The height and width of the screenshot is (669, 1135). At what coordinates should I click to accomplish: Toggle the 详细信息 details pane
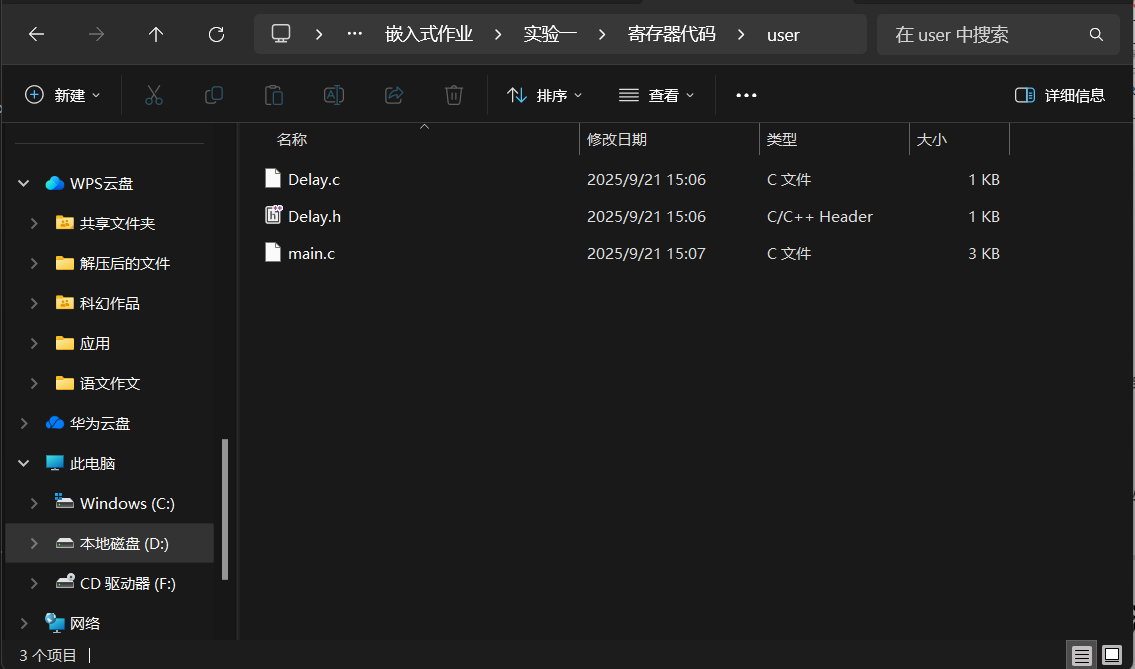[x=1060, y=95]
